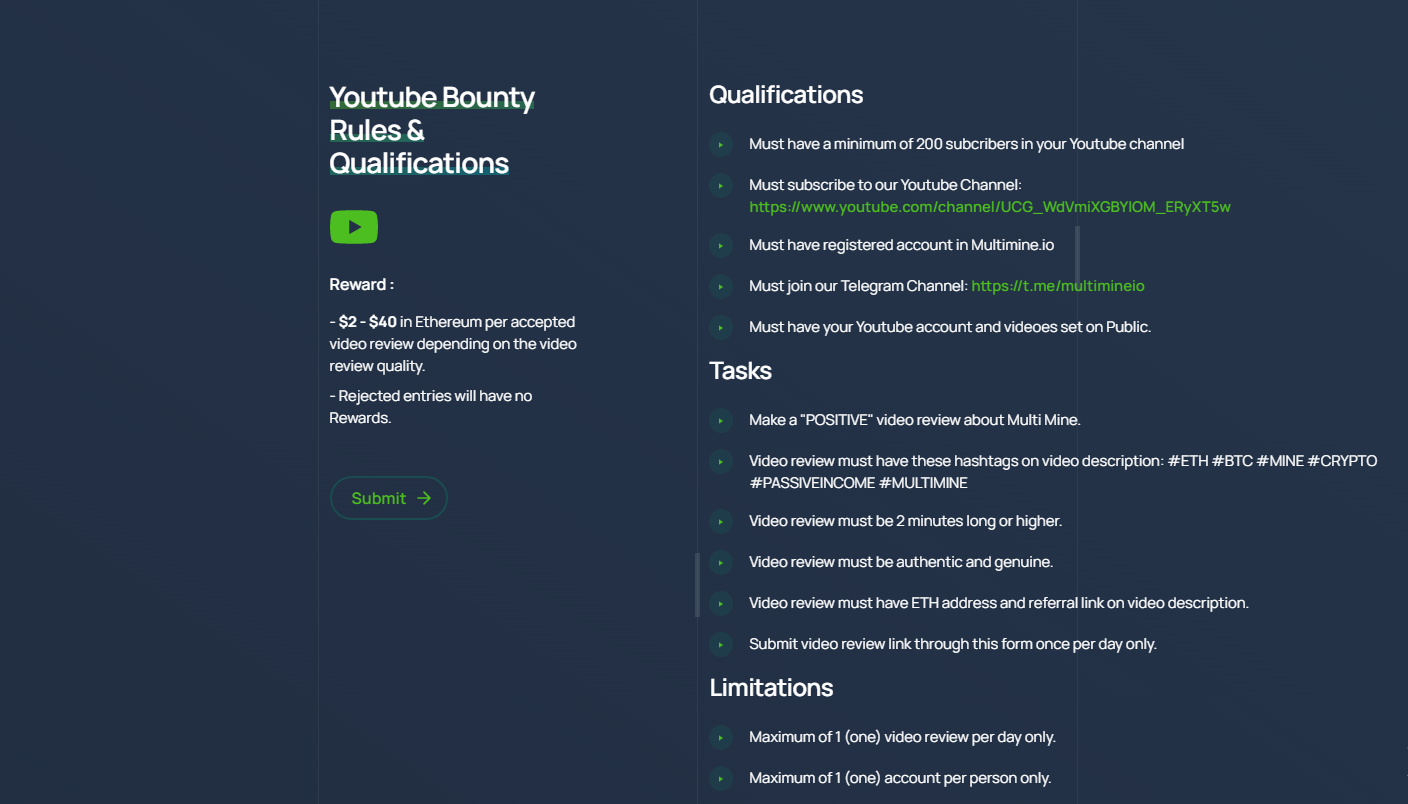Click the "Submit video review link through this form" line
The width and height of the screenshot is (1408, 804).
click(x=953, y=644)
